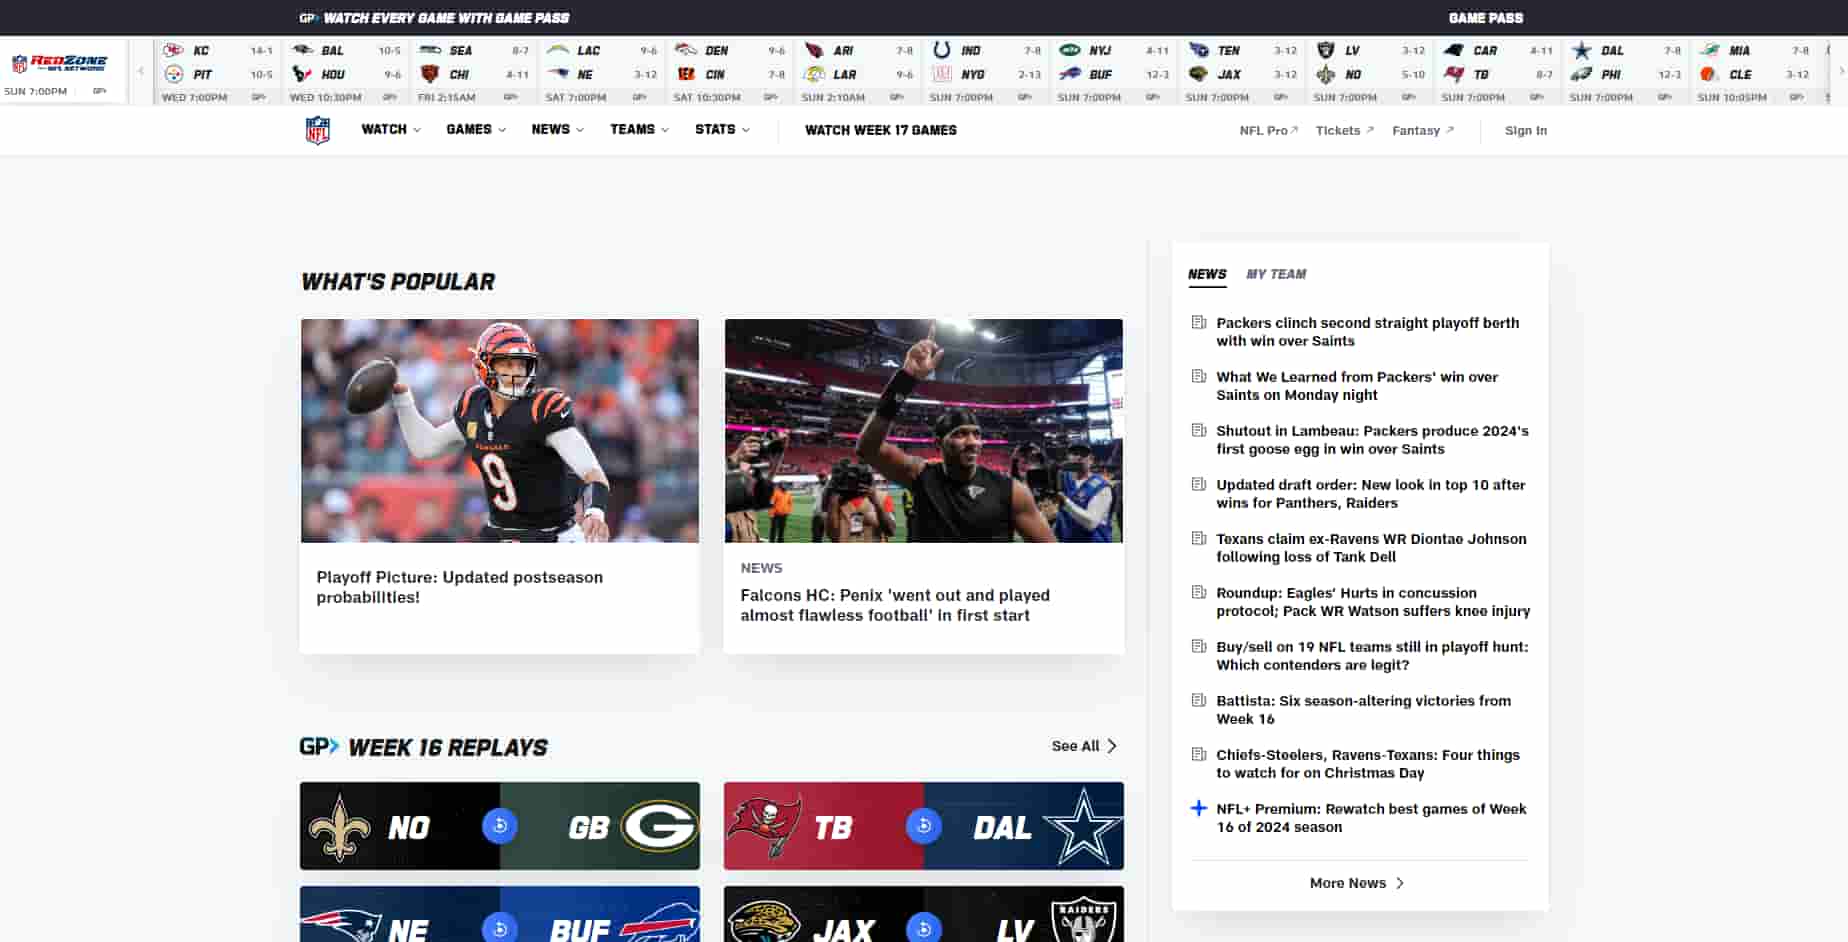Play the NO vs GB Week 16 replay
This screenshot has width=1848, height=942.
point(499,827)
